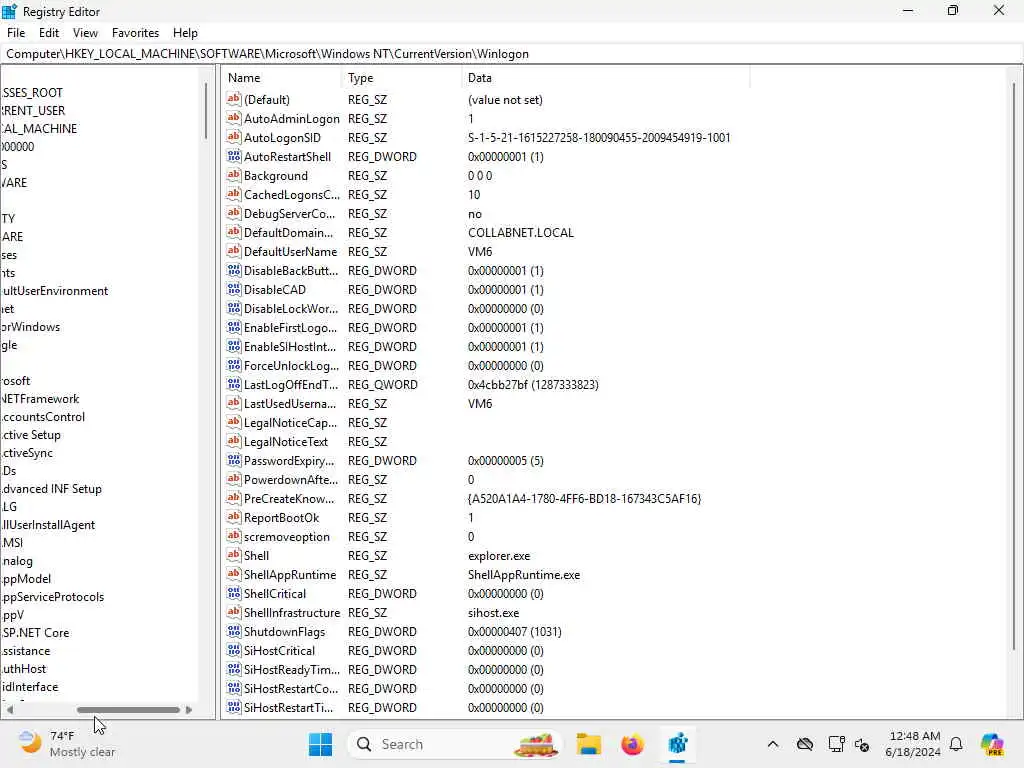
Task: Select the AccountsControl tree key
Action: [x=43, y=417]
